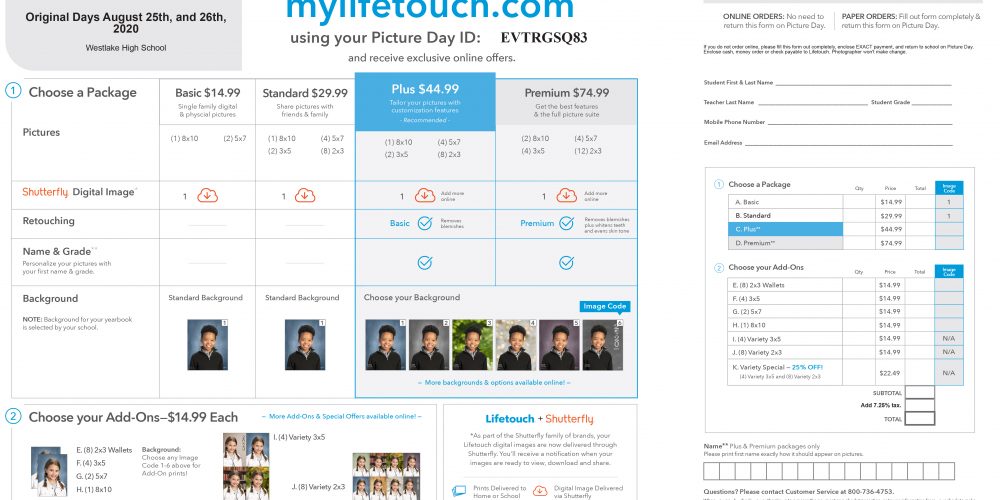Click the cloud download icon in Premium column
The width and height of the screenshot is (1000, 500).
tap(566, 196)
